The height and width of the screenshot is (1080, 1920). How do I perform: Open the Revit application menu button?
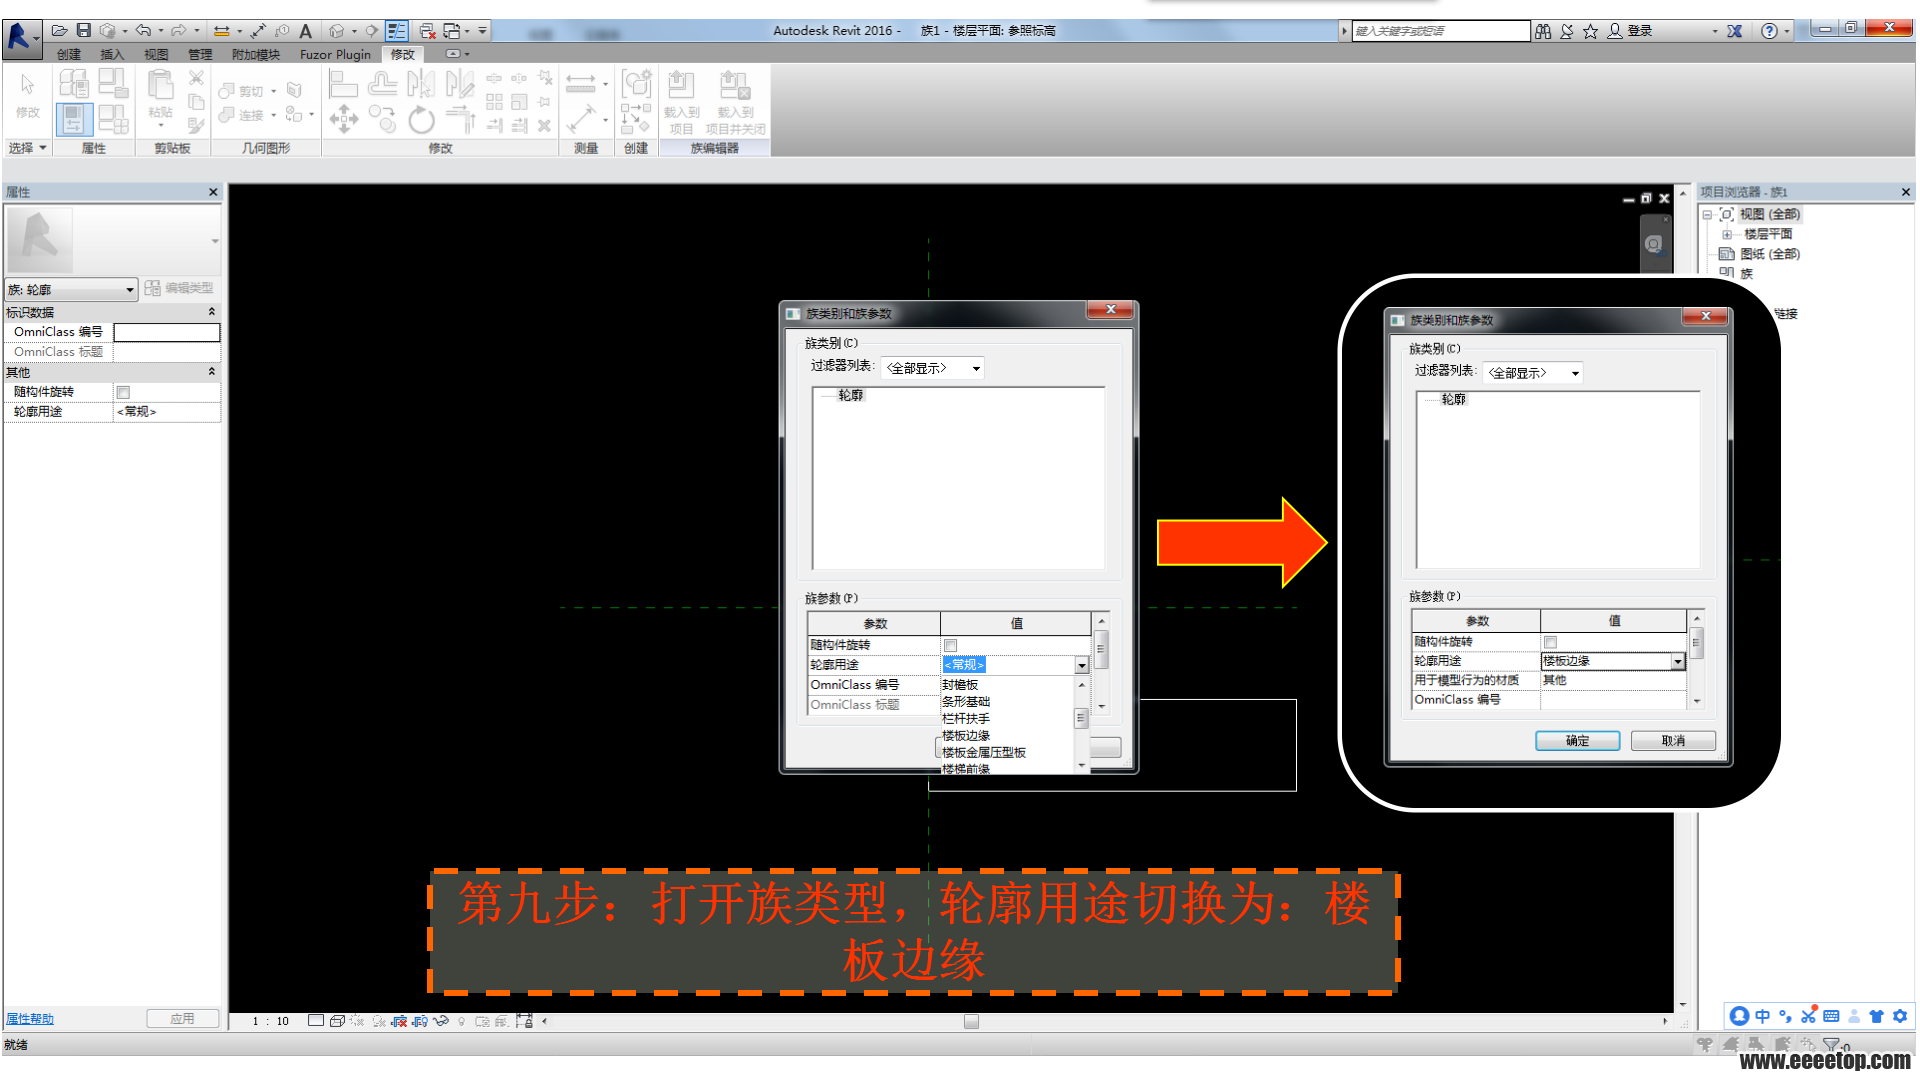coord(21,37)
